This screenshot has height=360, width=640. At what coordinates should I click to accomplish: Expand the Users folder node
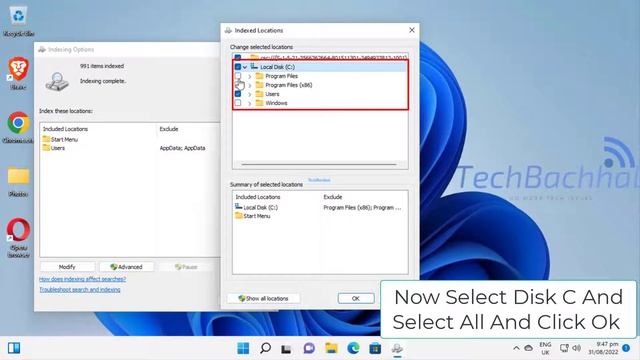coord(250,94)
